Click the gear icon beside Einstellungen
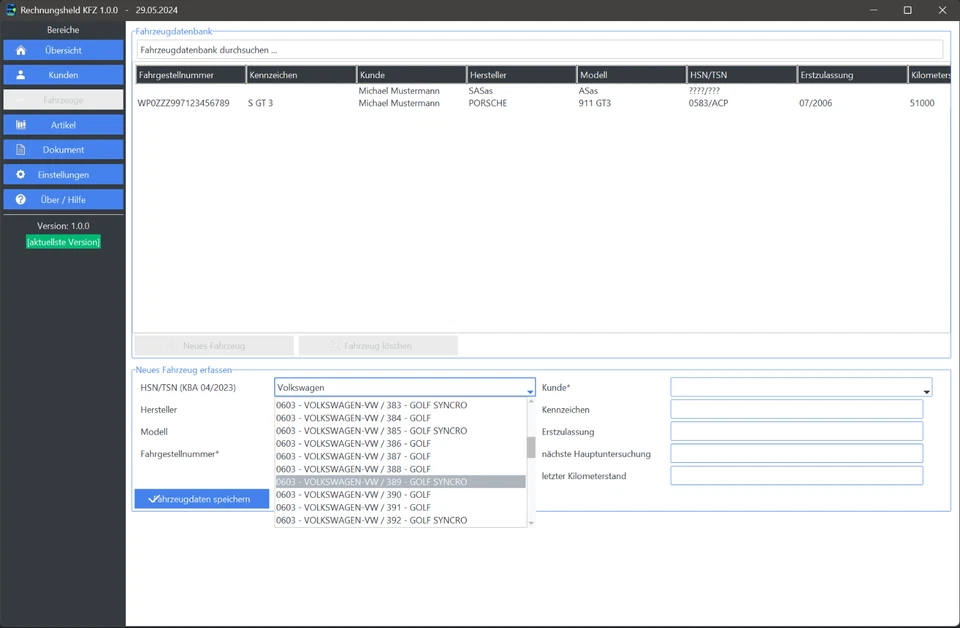The width and height of the screenshot is (960, 628). tap(21, 175)
